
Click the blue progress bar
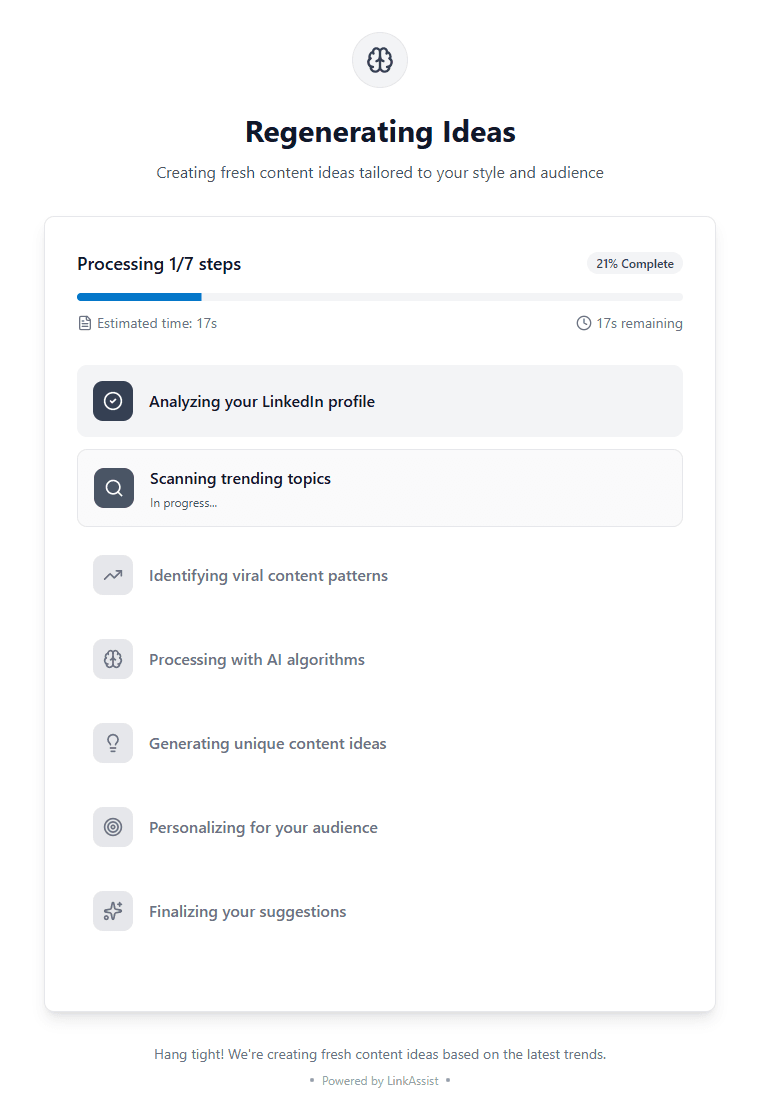140,297
